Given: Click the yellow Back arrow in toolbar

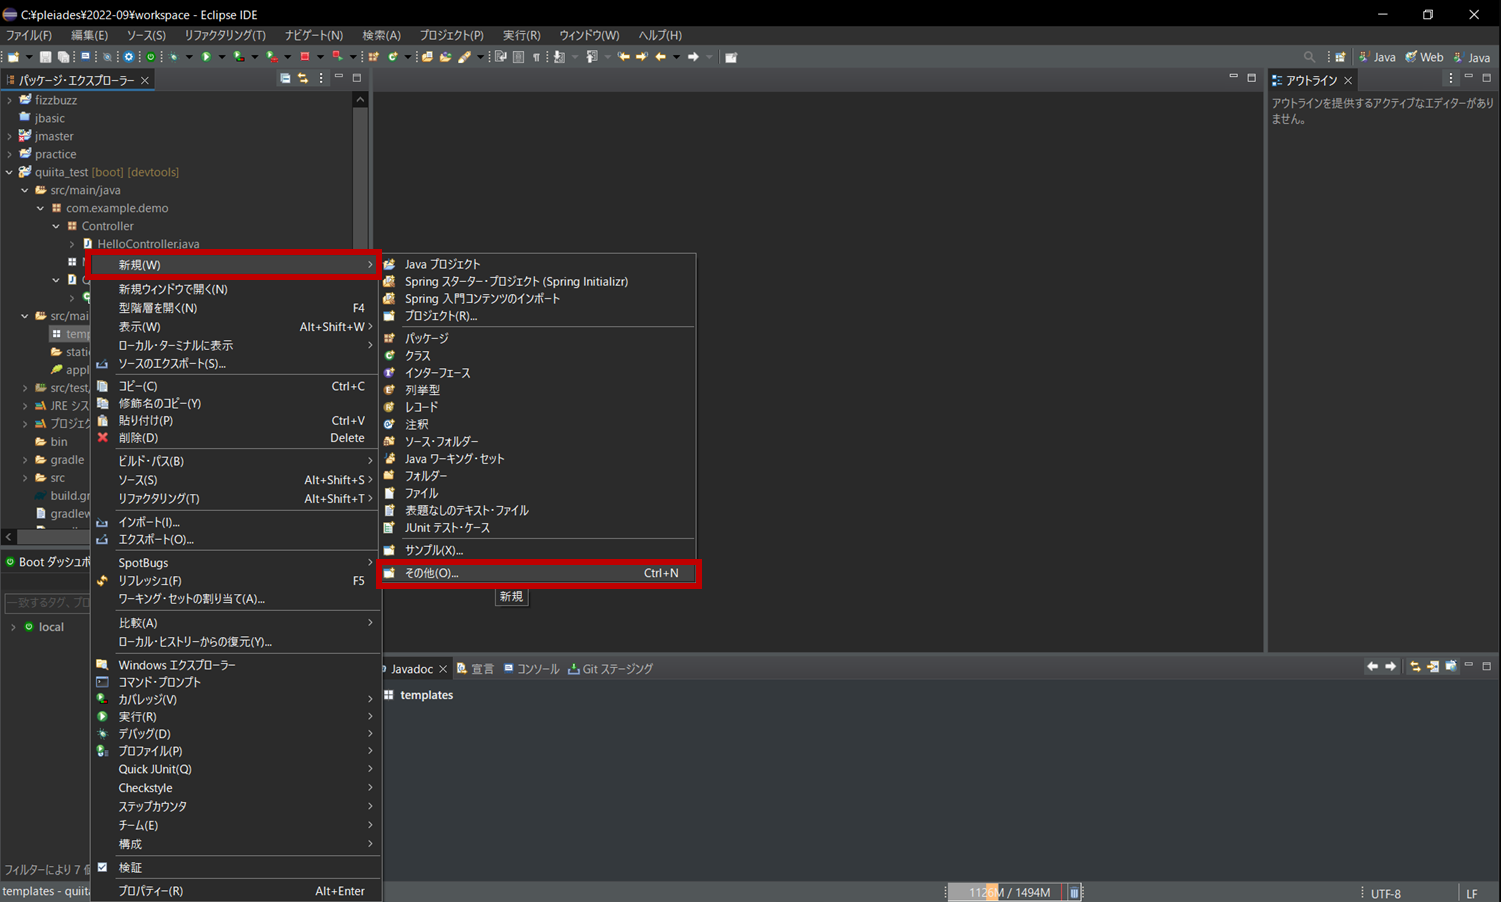Looking at the screenshot, I should click(661, 57).
